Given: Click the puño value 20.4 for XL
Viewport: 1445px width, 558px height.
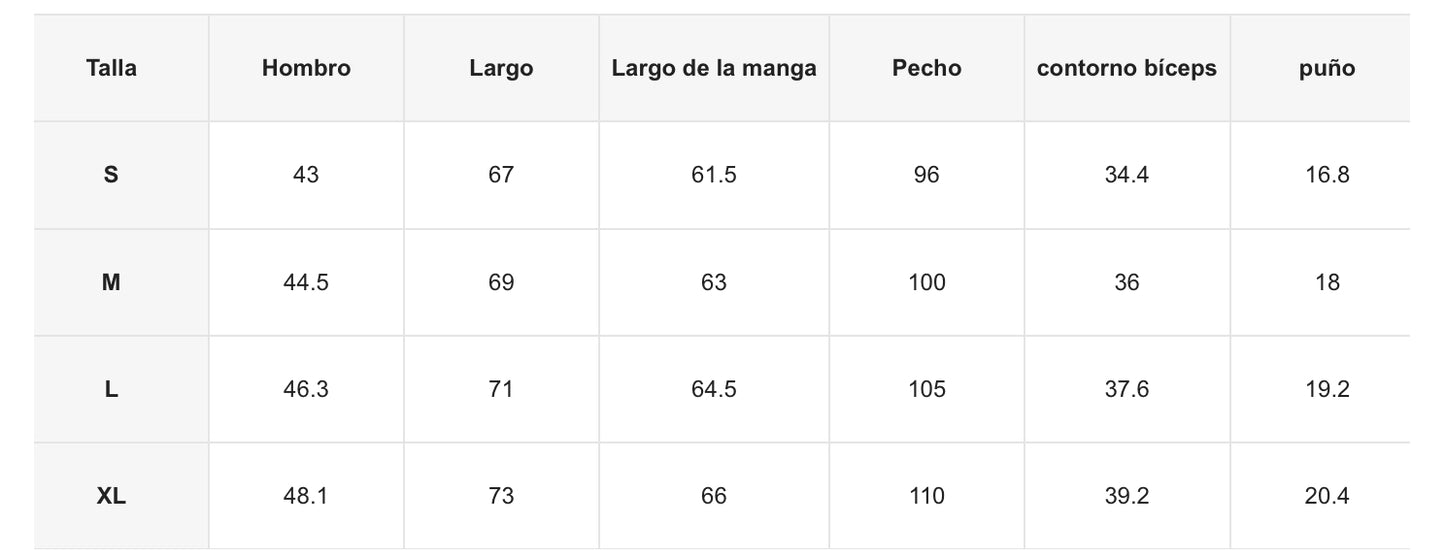Looking at the screenshot, I should click(x=1327, y=496).
